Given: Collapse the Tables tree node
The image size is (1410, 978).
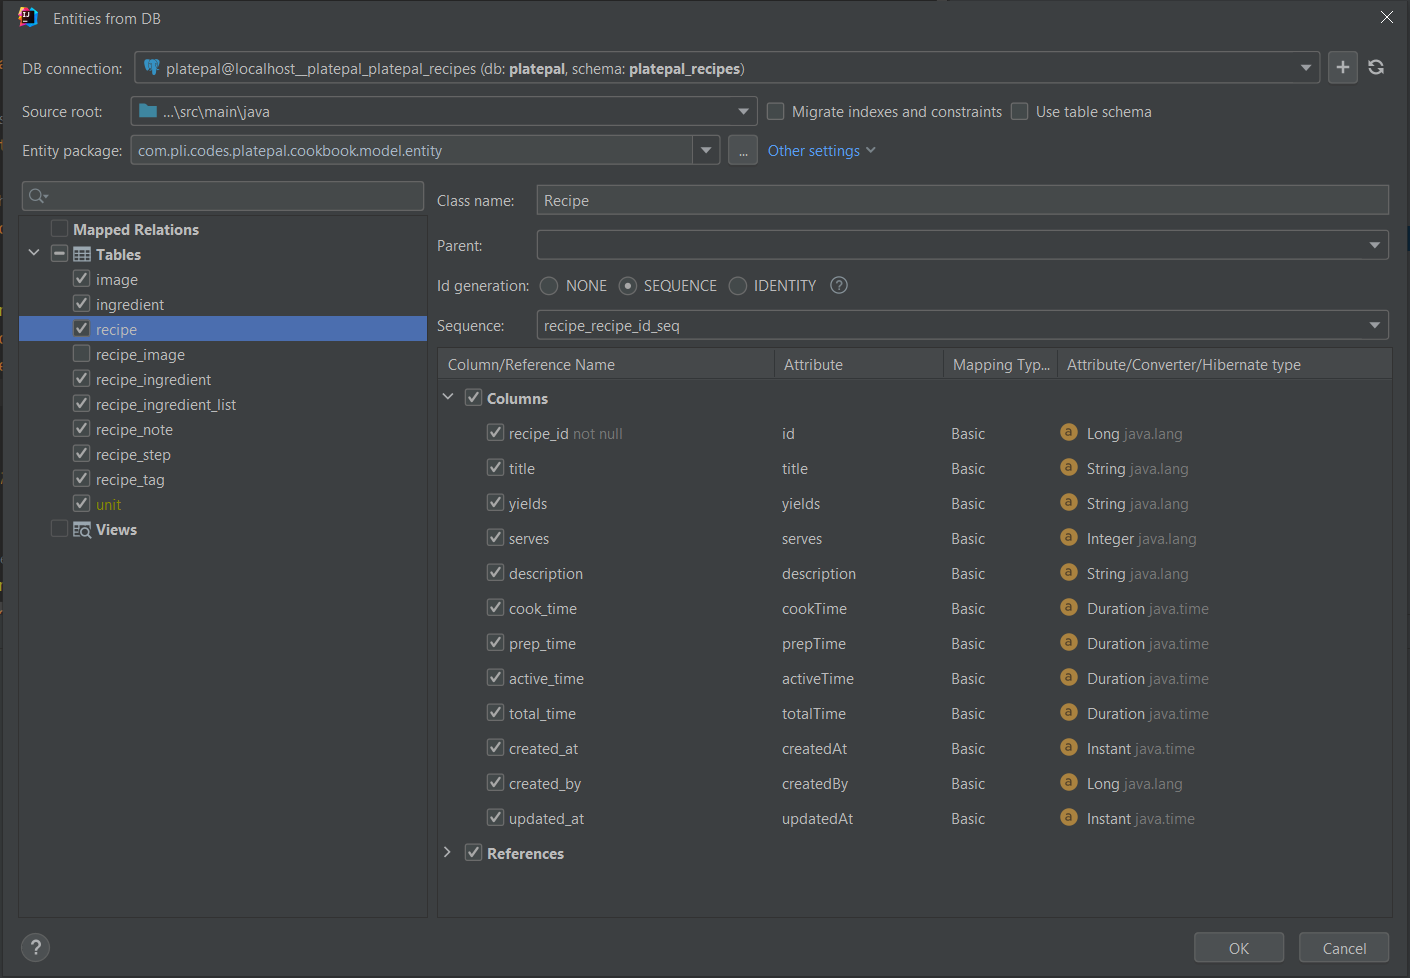Looking at the screenshot, I should coord(34,253).
